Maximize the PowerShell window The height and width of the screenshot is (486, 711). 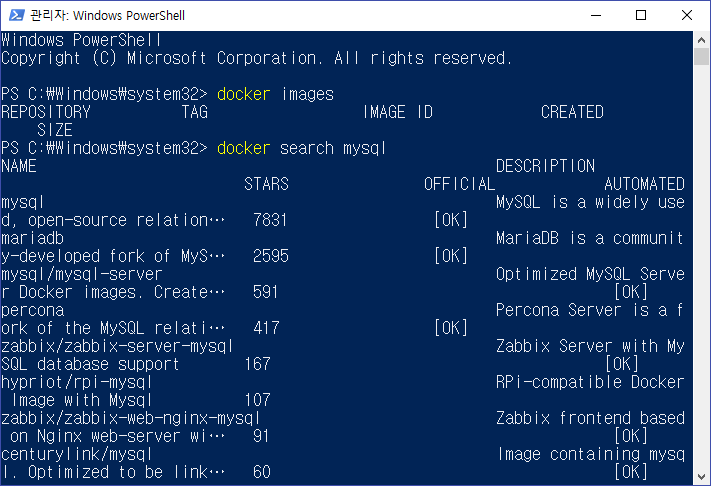(x=641, y=15)
